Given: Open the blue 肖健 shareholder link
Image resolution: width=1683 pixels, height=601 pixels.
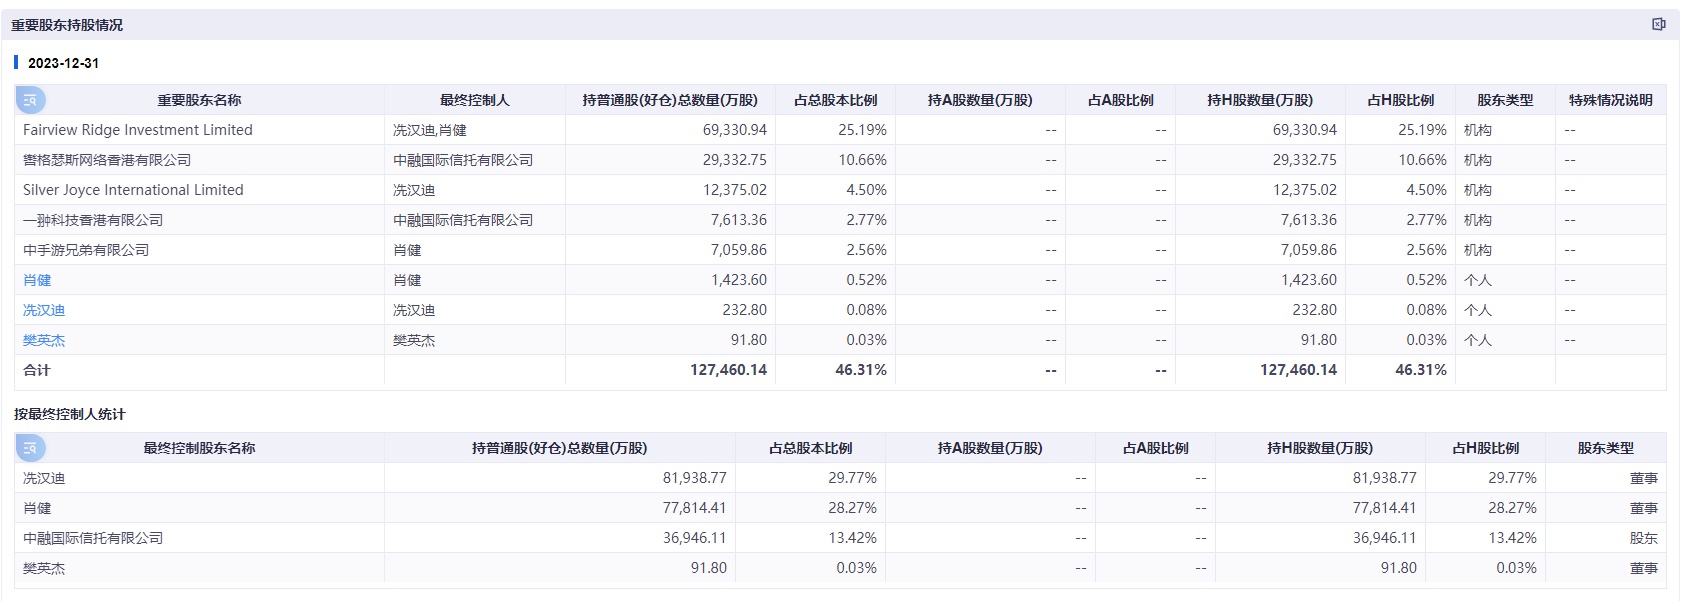Looking at the screenshot, I should (37, 280).
